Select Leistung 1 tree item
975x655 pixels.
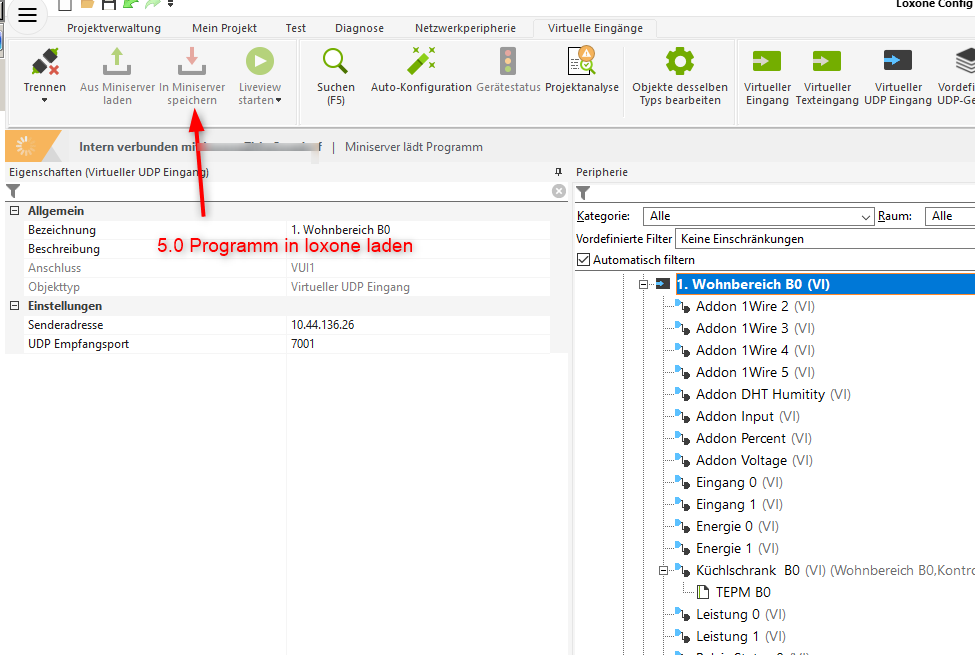741,636
